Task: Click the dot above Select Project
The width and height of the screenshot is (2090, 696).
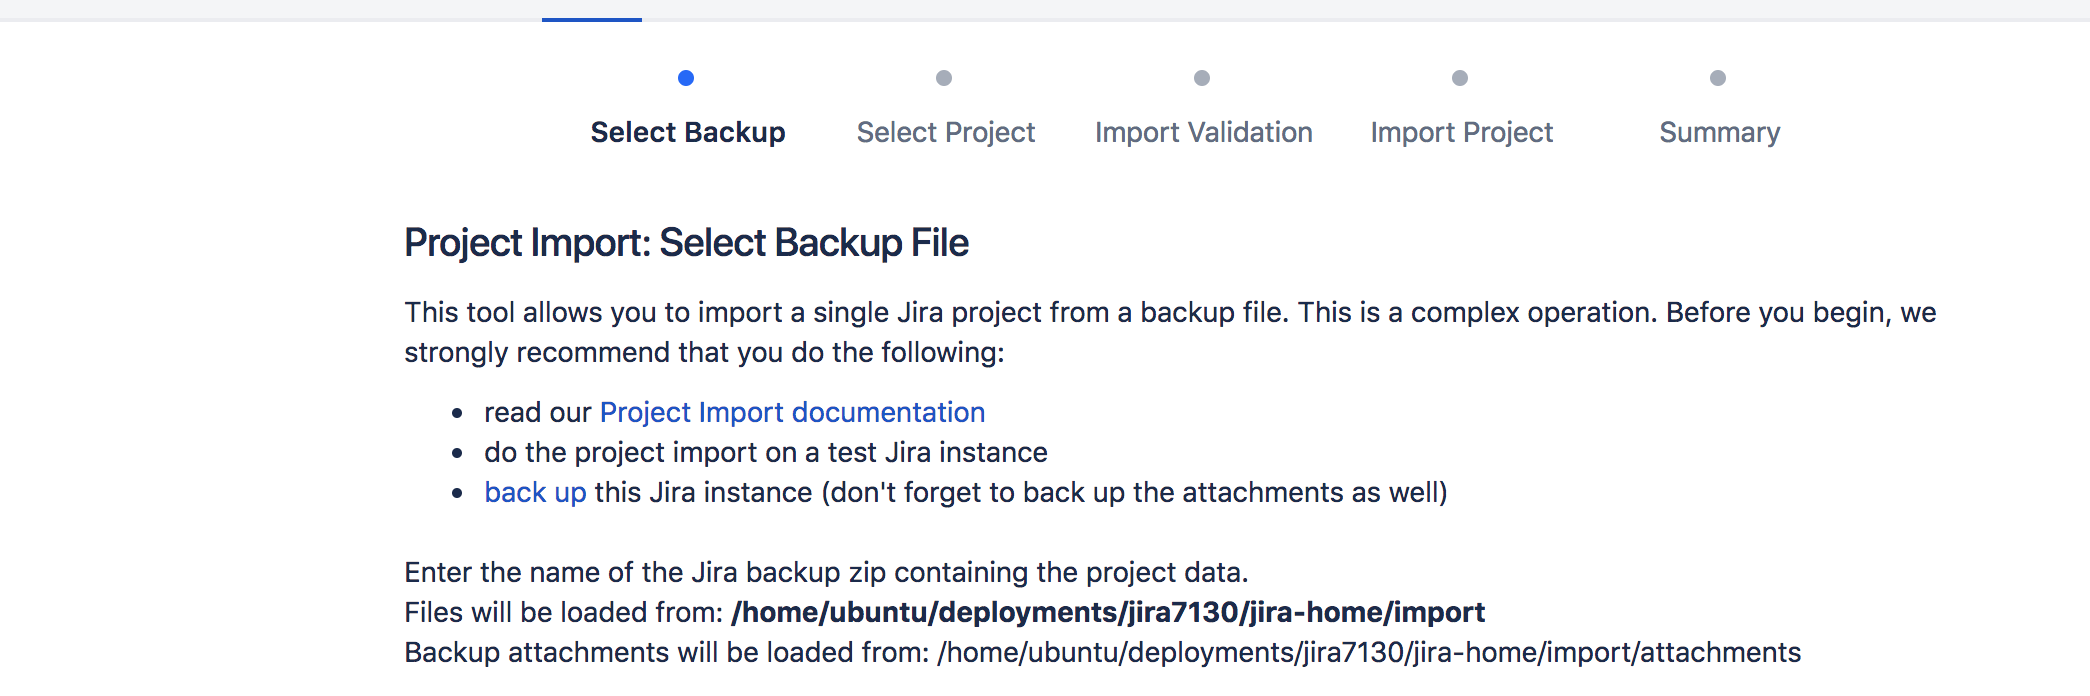Action: 944,78
